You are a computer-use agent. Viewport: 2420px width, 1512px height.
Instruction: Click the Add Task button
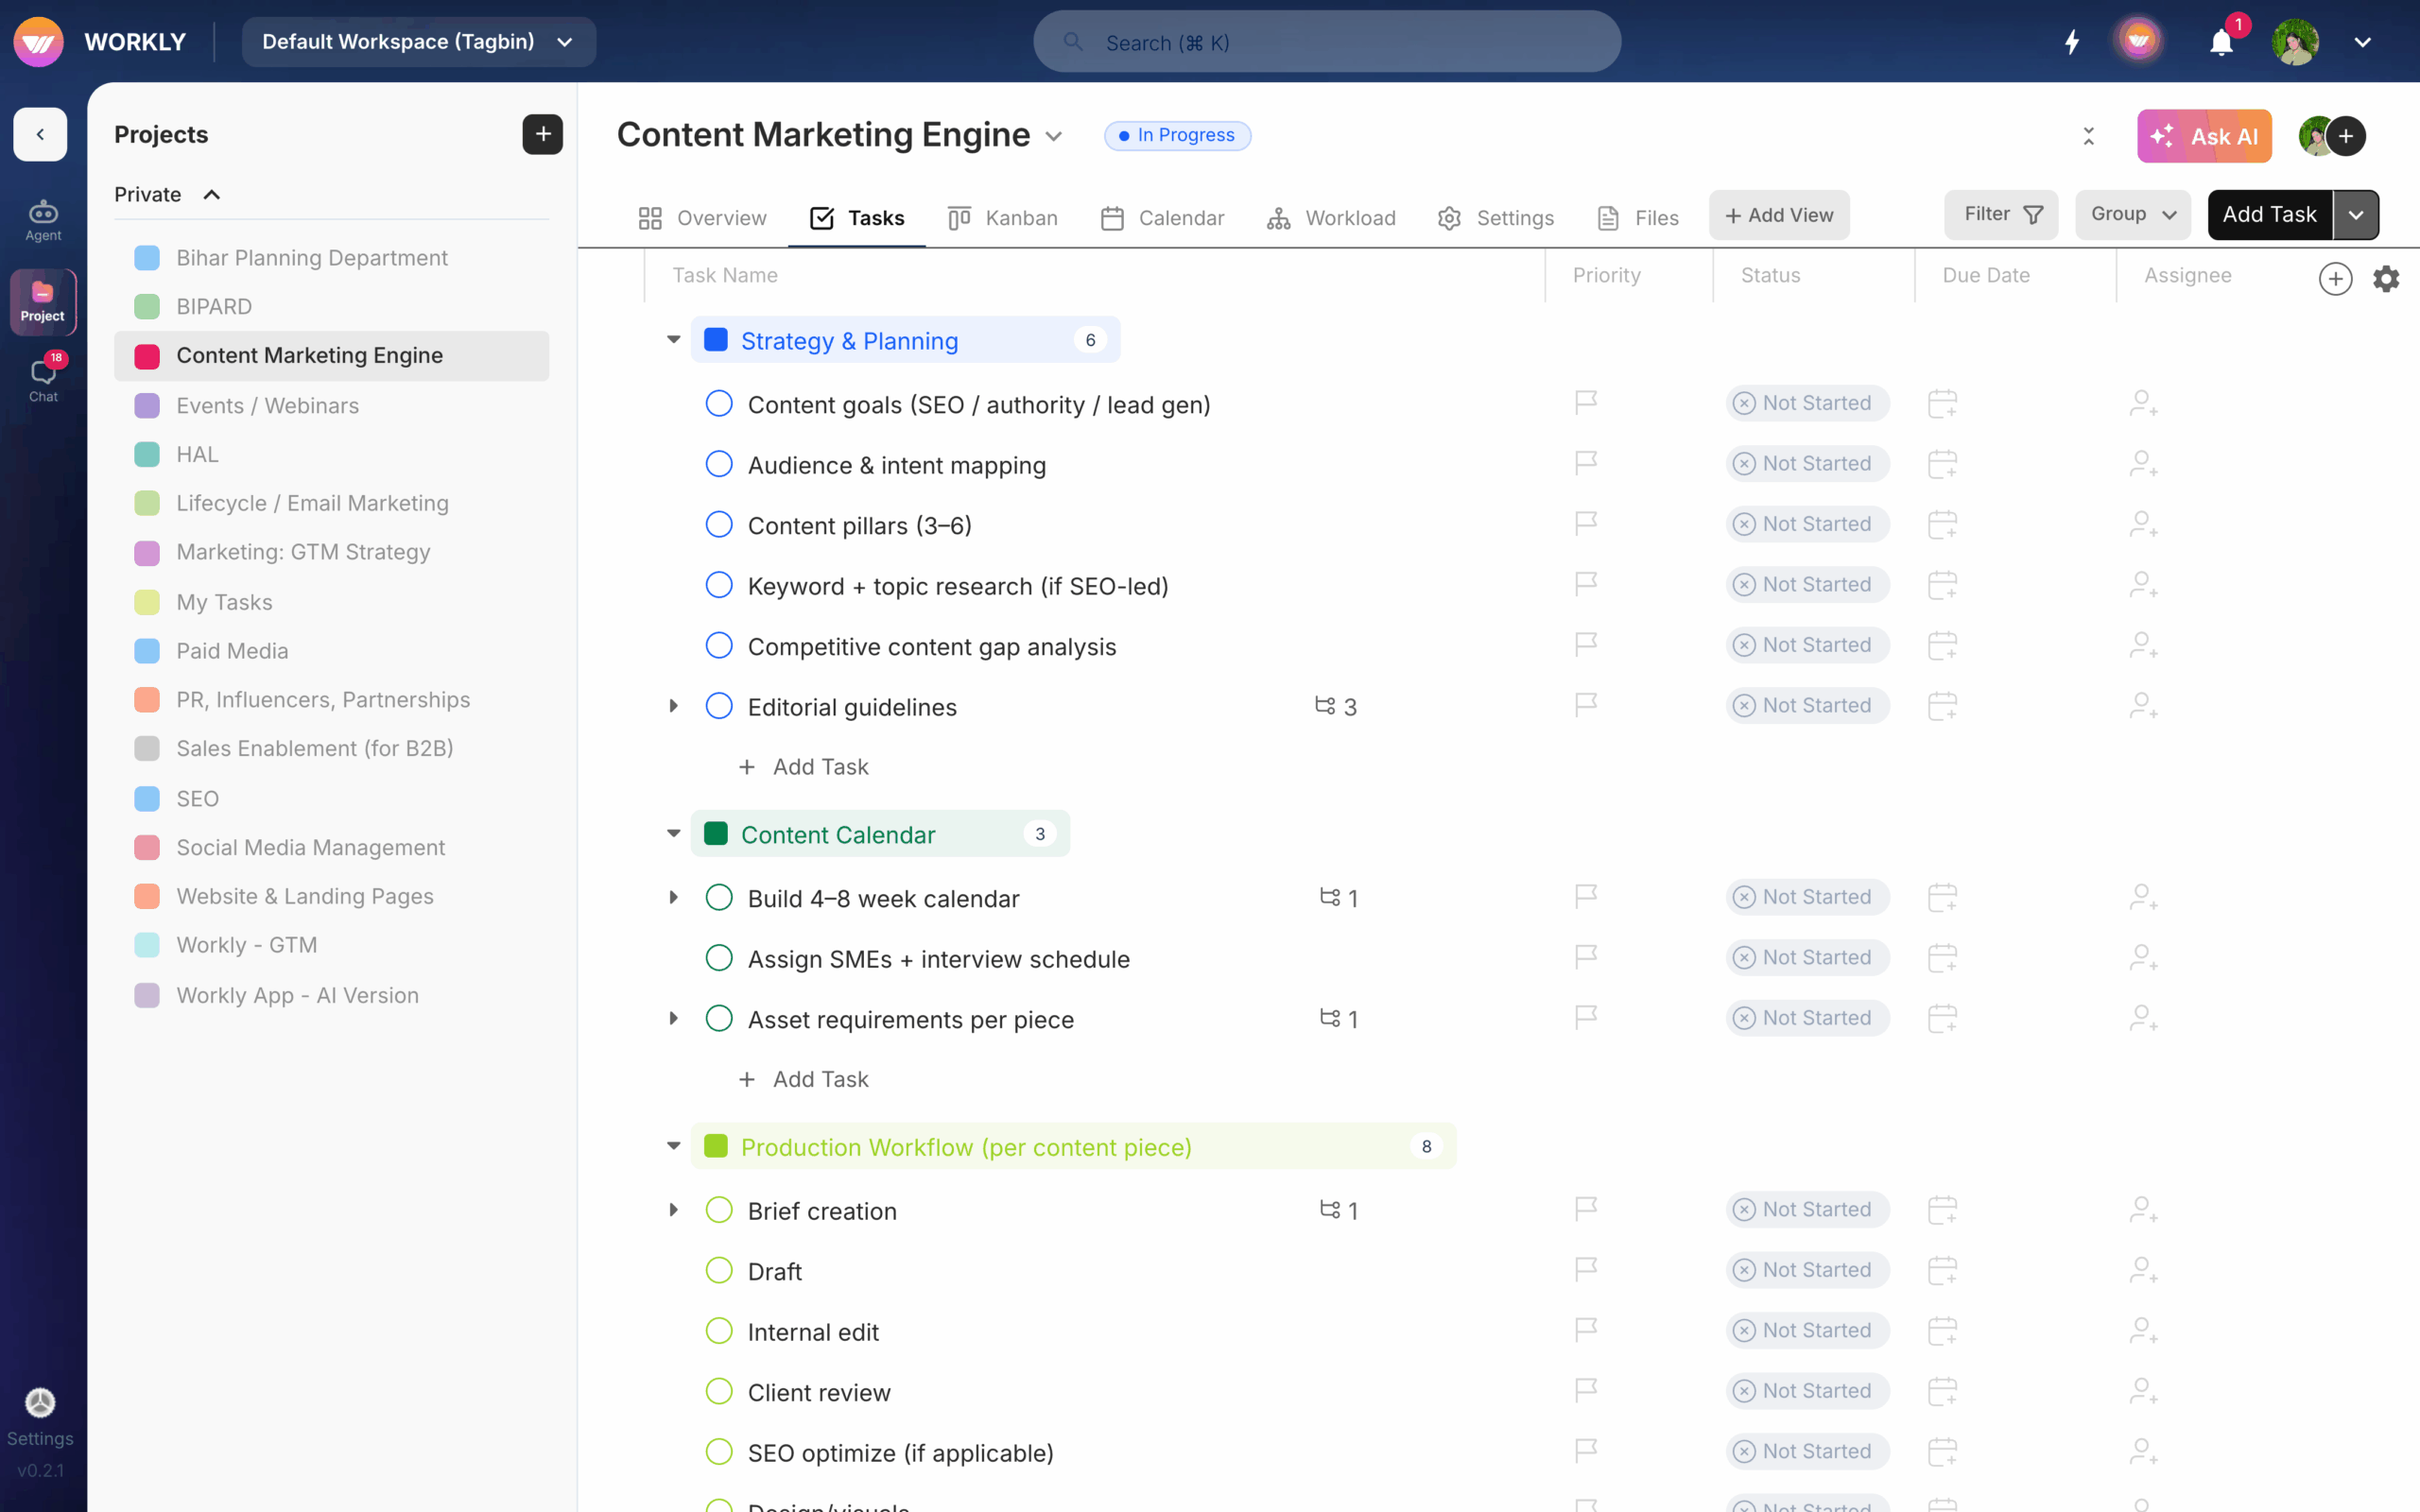click(2270, 214)
